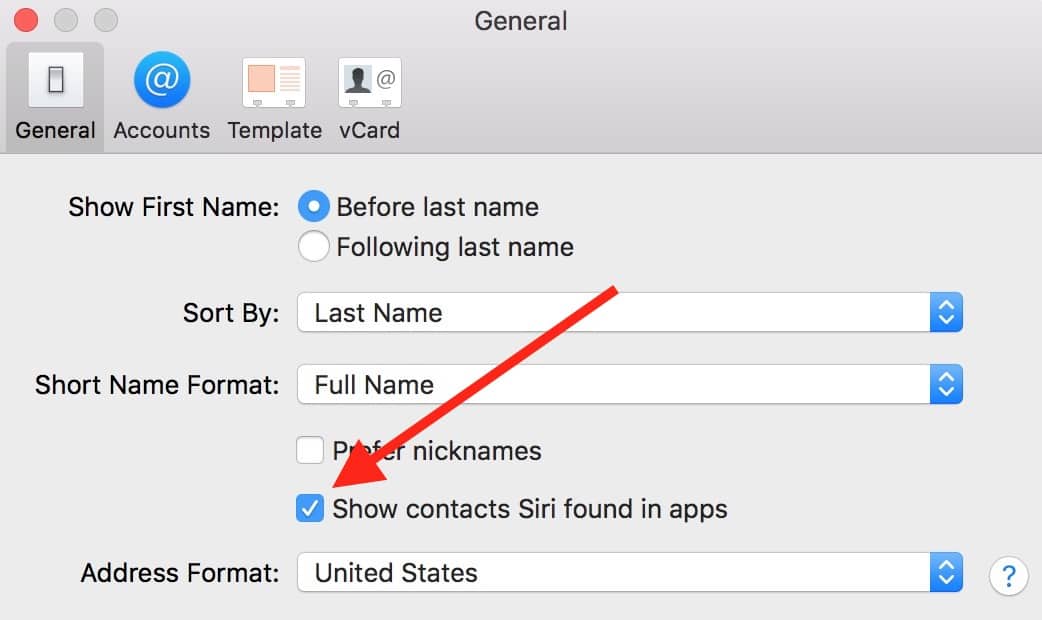Screen dimensions: 1042x620
Task: Close the General preferences window
Action: click(26, 20)
